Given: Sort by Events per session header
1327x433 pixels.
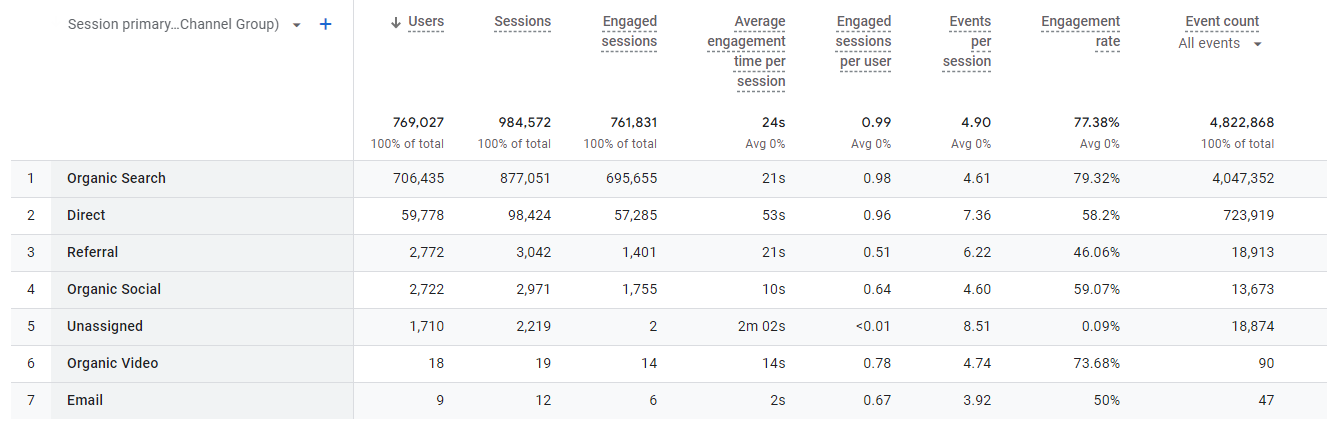Looking at the screenshot, I should [966, 42].
